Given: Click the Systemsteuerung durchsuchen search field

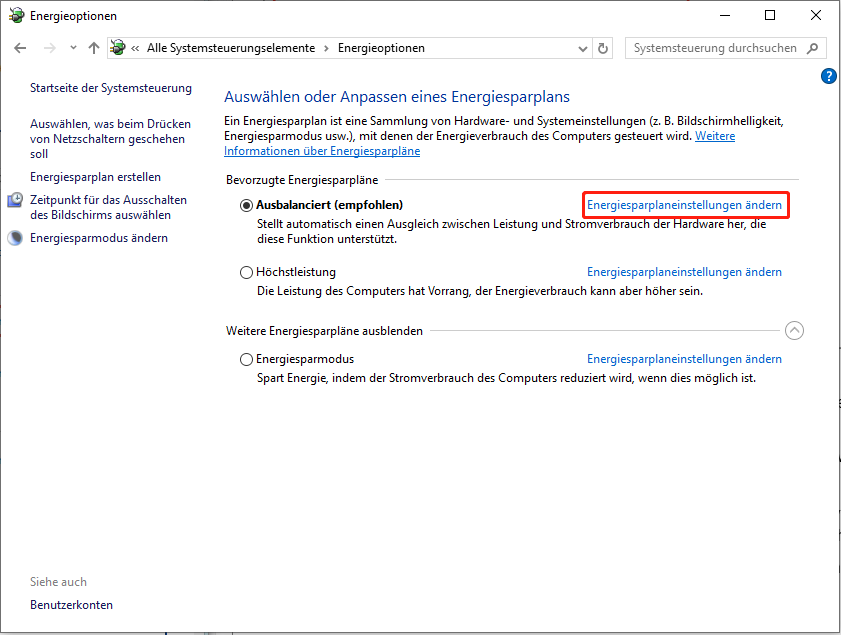Looking at the screenshot, I should (x=726, y=48).
